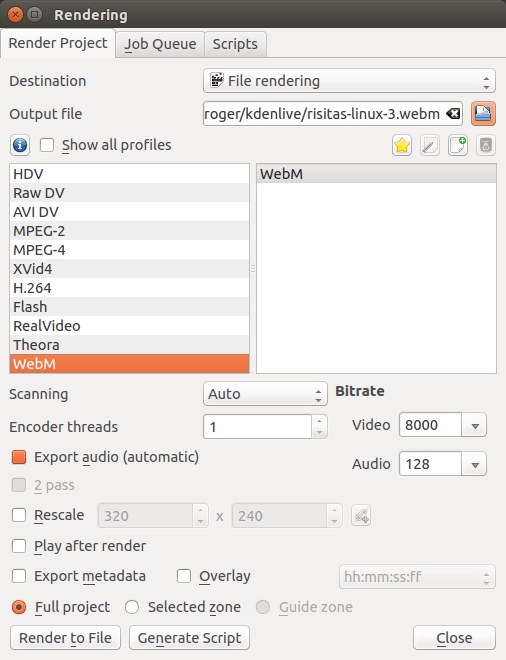This screenshot has height=660, width=506.
Task: Click the load rescale size icon
Action: (361, 516)
